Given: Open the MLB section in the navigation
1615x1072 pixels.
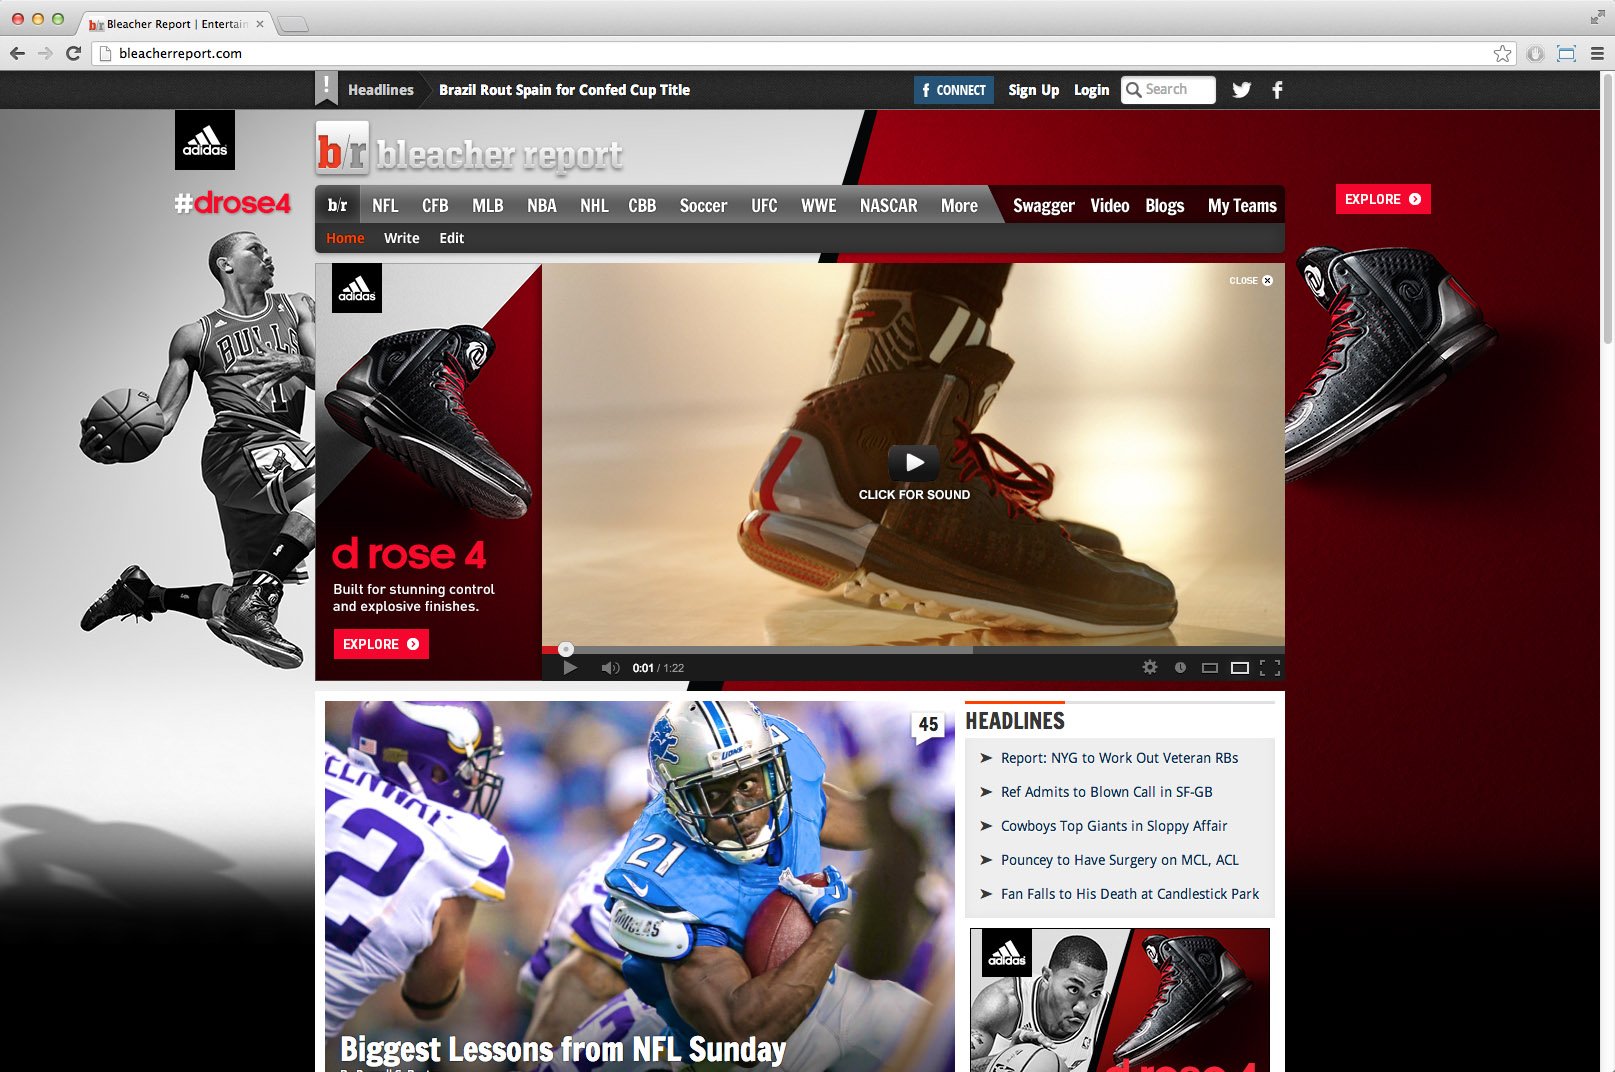Looking at the screenshot, I should tap(488, 205).
